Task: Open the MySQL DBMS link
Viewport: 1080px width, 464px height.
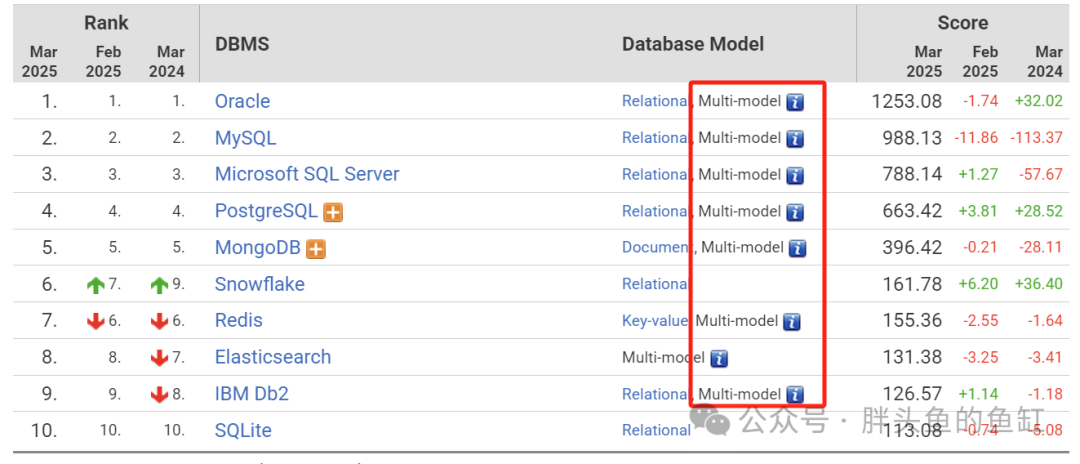Action: tap(245, 138)
